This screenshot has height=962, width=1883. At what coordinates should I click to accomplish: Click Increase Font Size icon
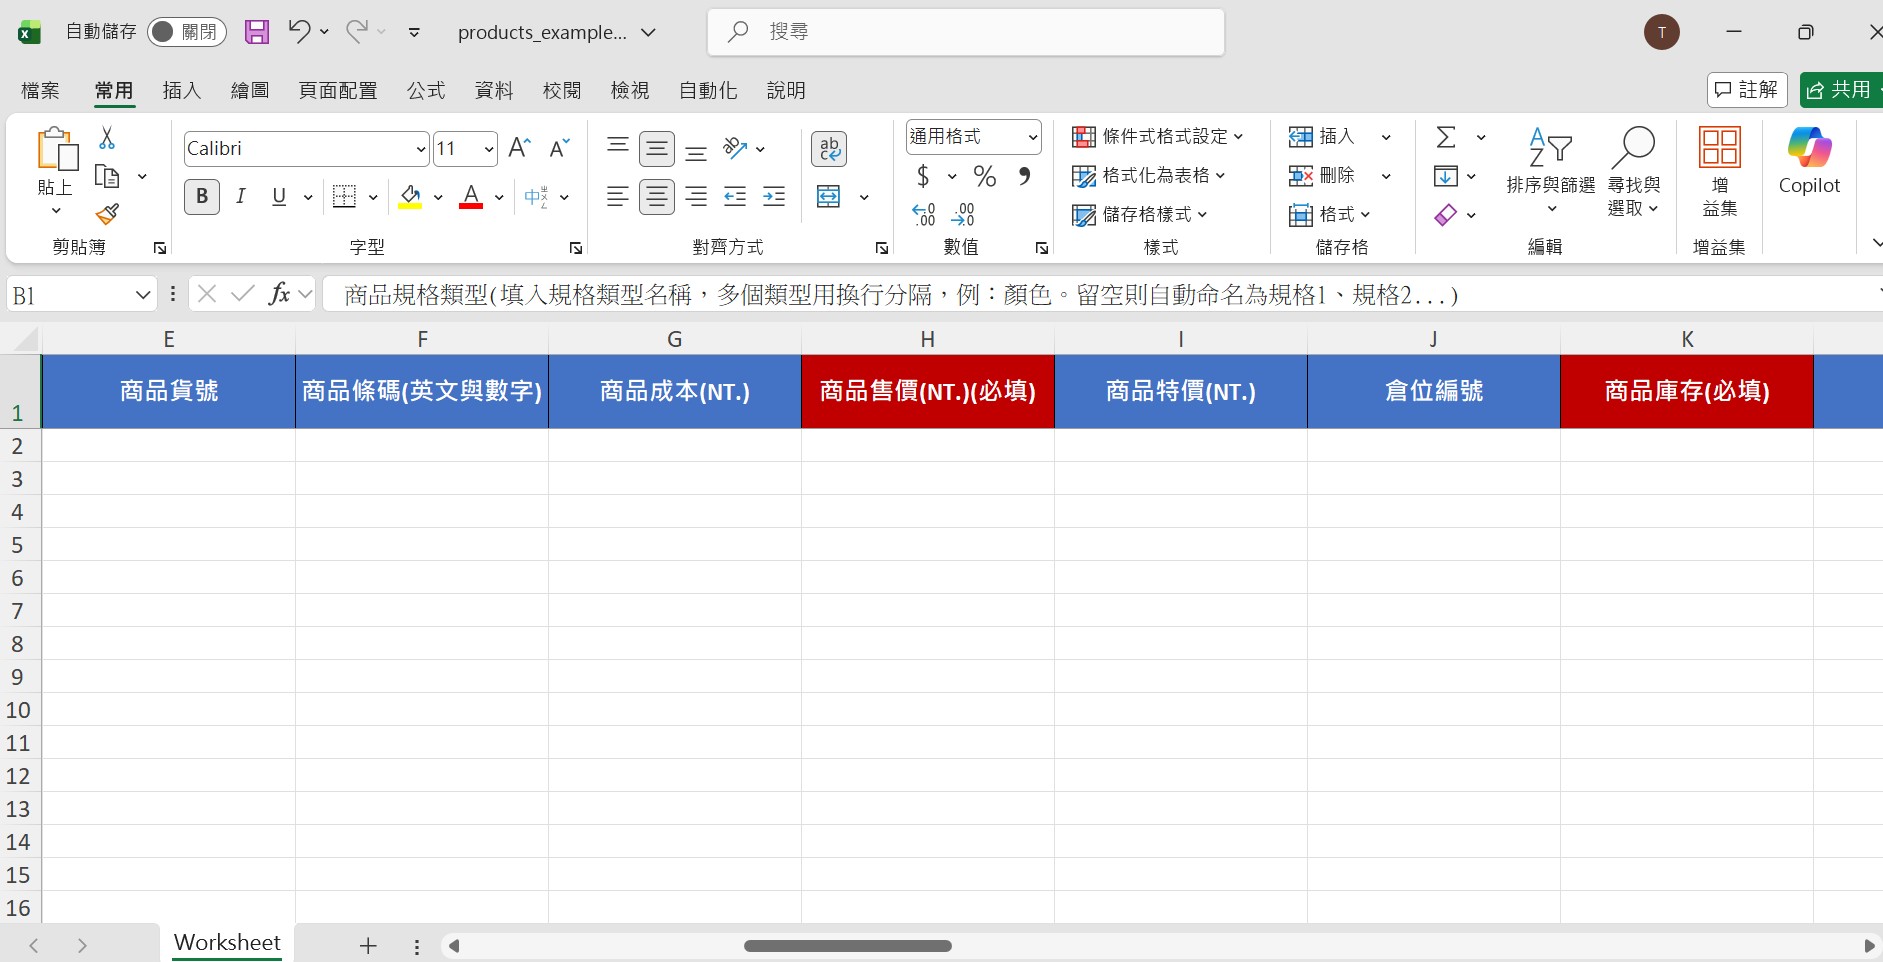pyautogui.click(x=519, y=148)
